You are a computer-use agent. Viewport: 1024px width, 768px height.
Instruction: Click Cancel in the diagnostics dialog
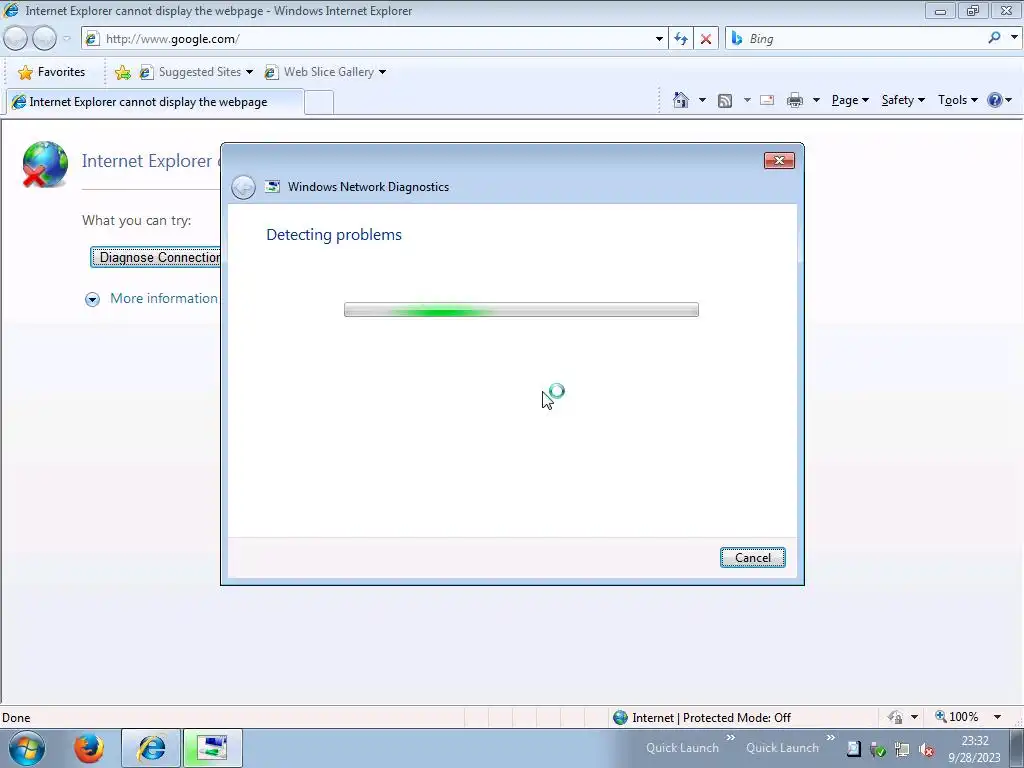point(752,558)
